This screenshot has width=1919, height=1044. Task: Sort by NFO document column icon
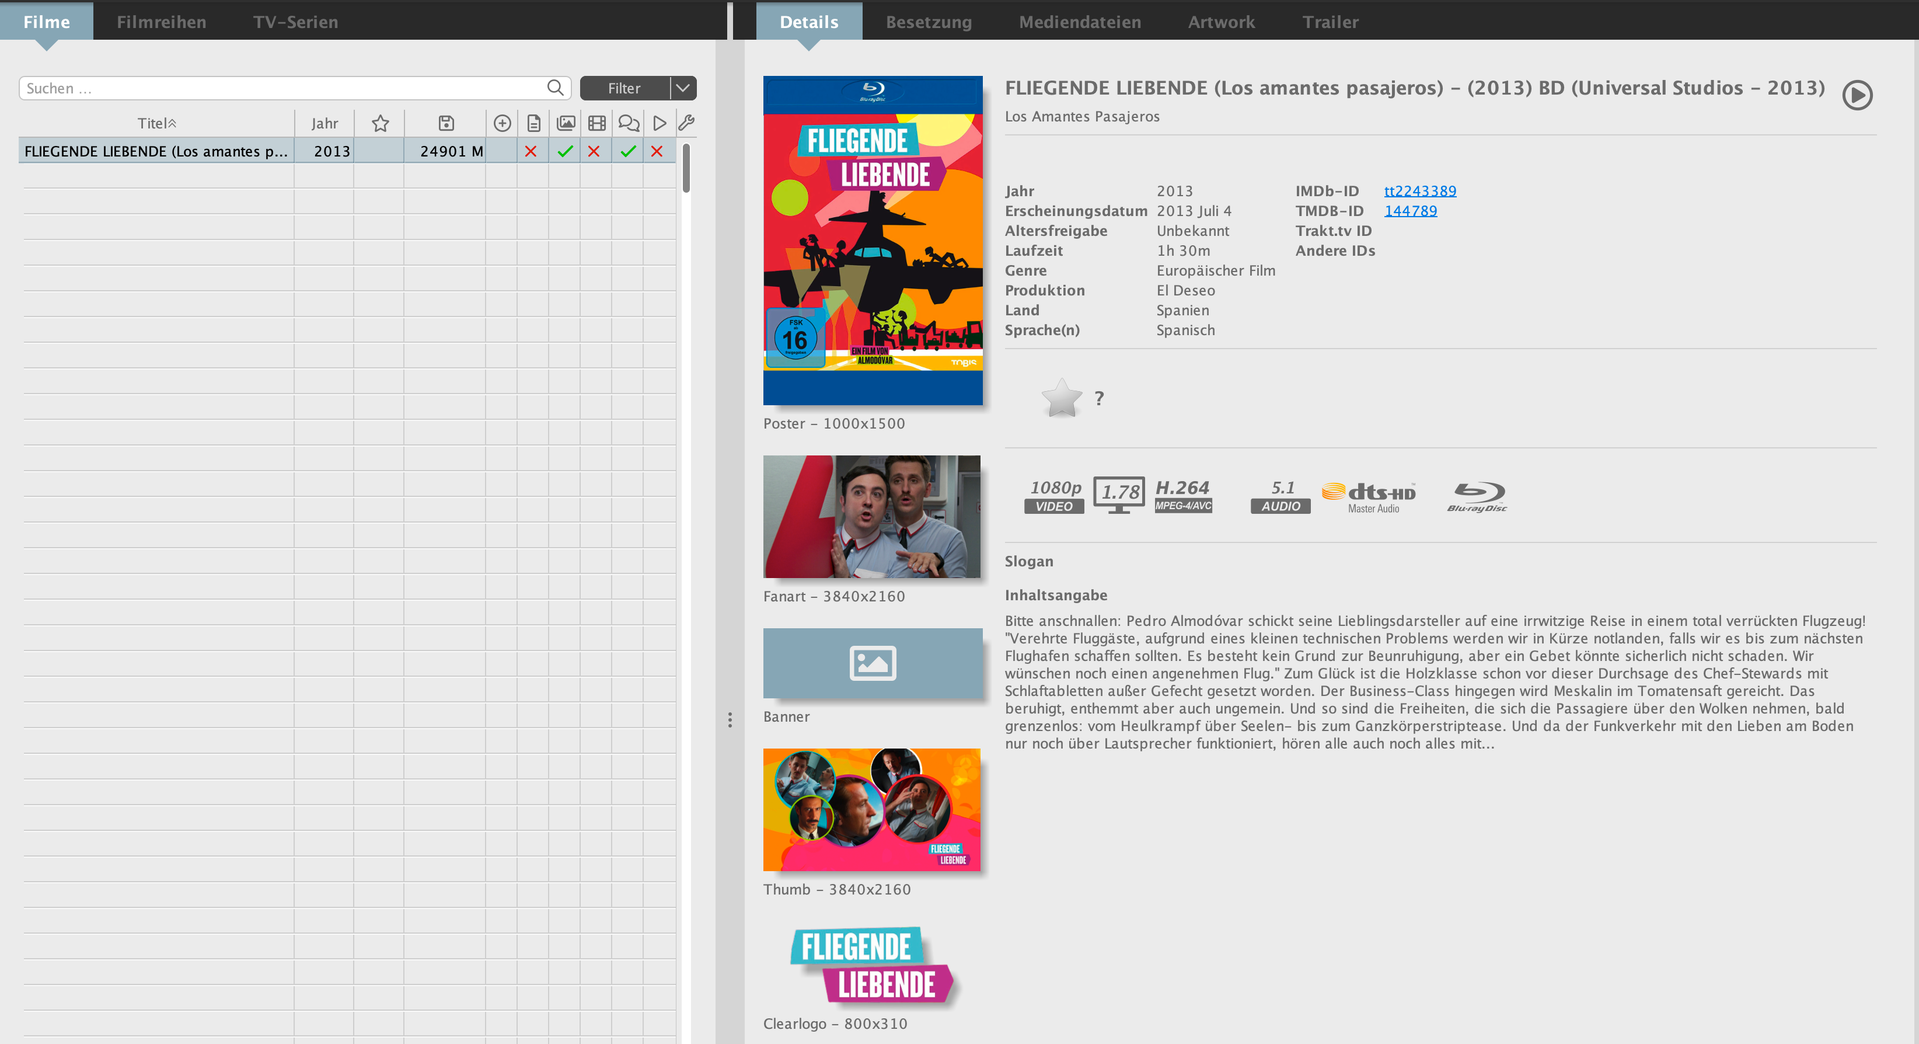tap(534, 123)
